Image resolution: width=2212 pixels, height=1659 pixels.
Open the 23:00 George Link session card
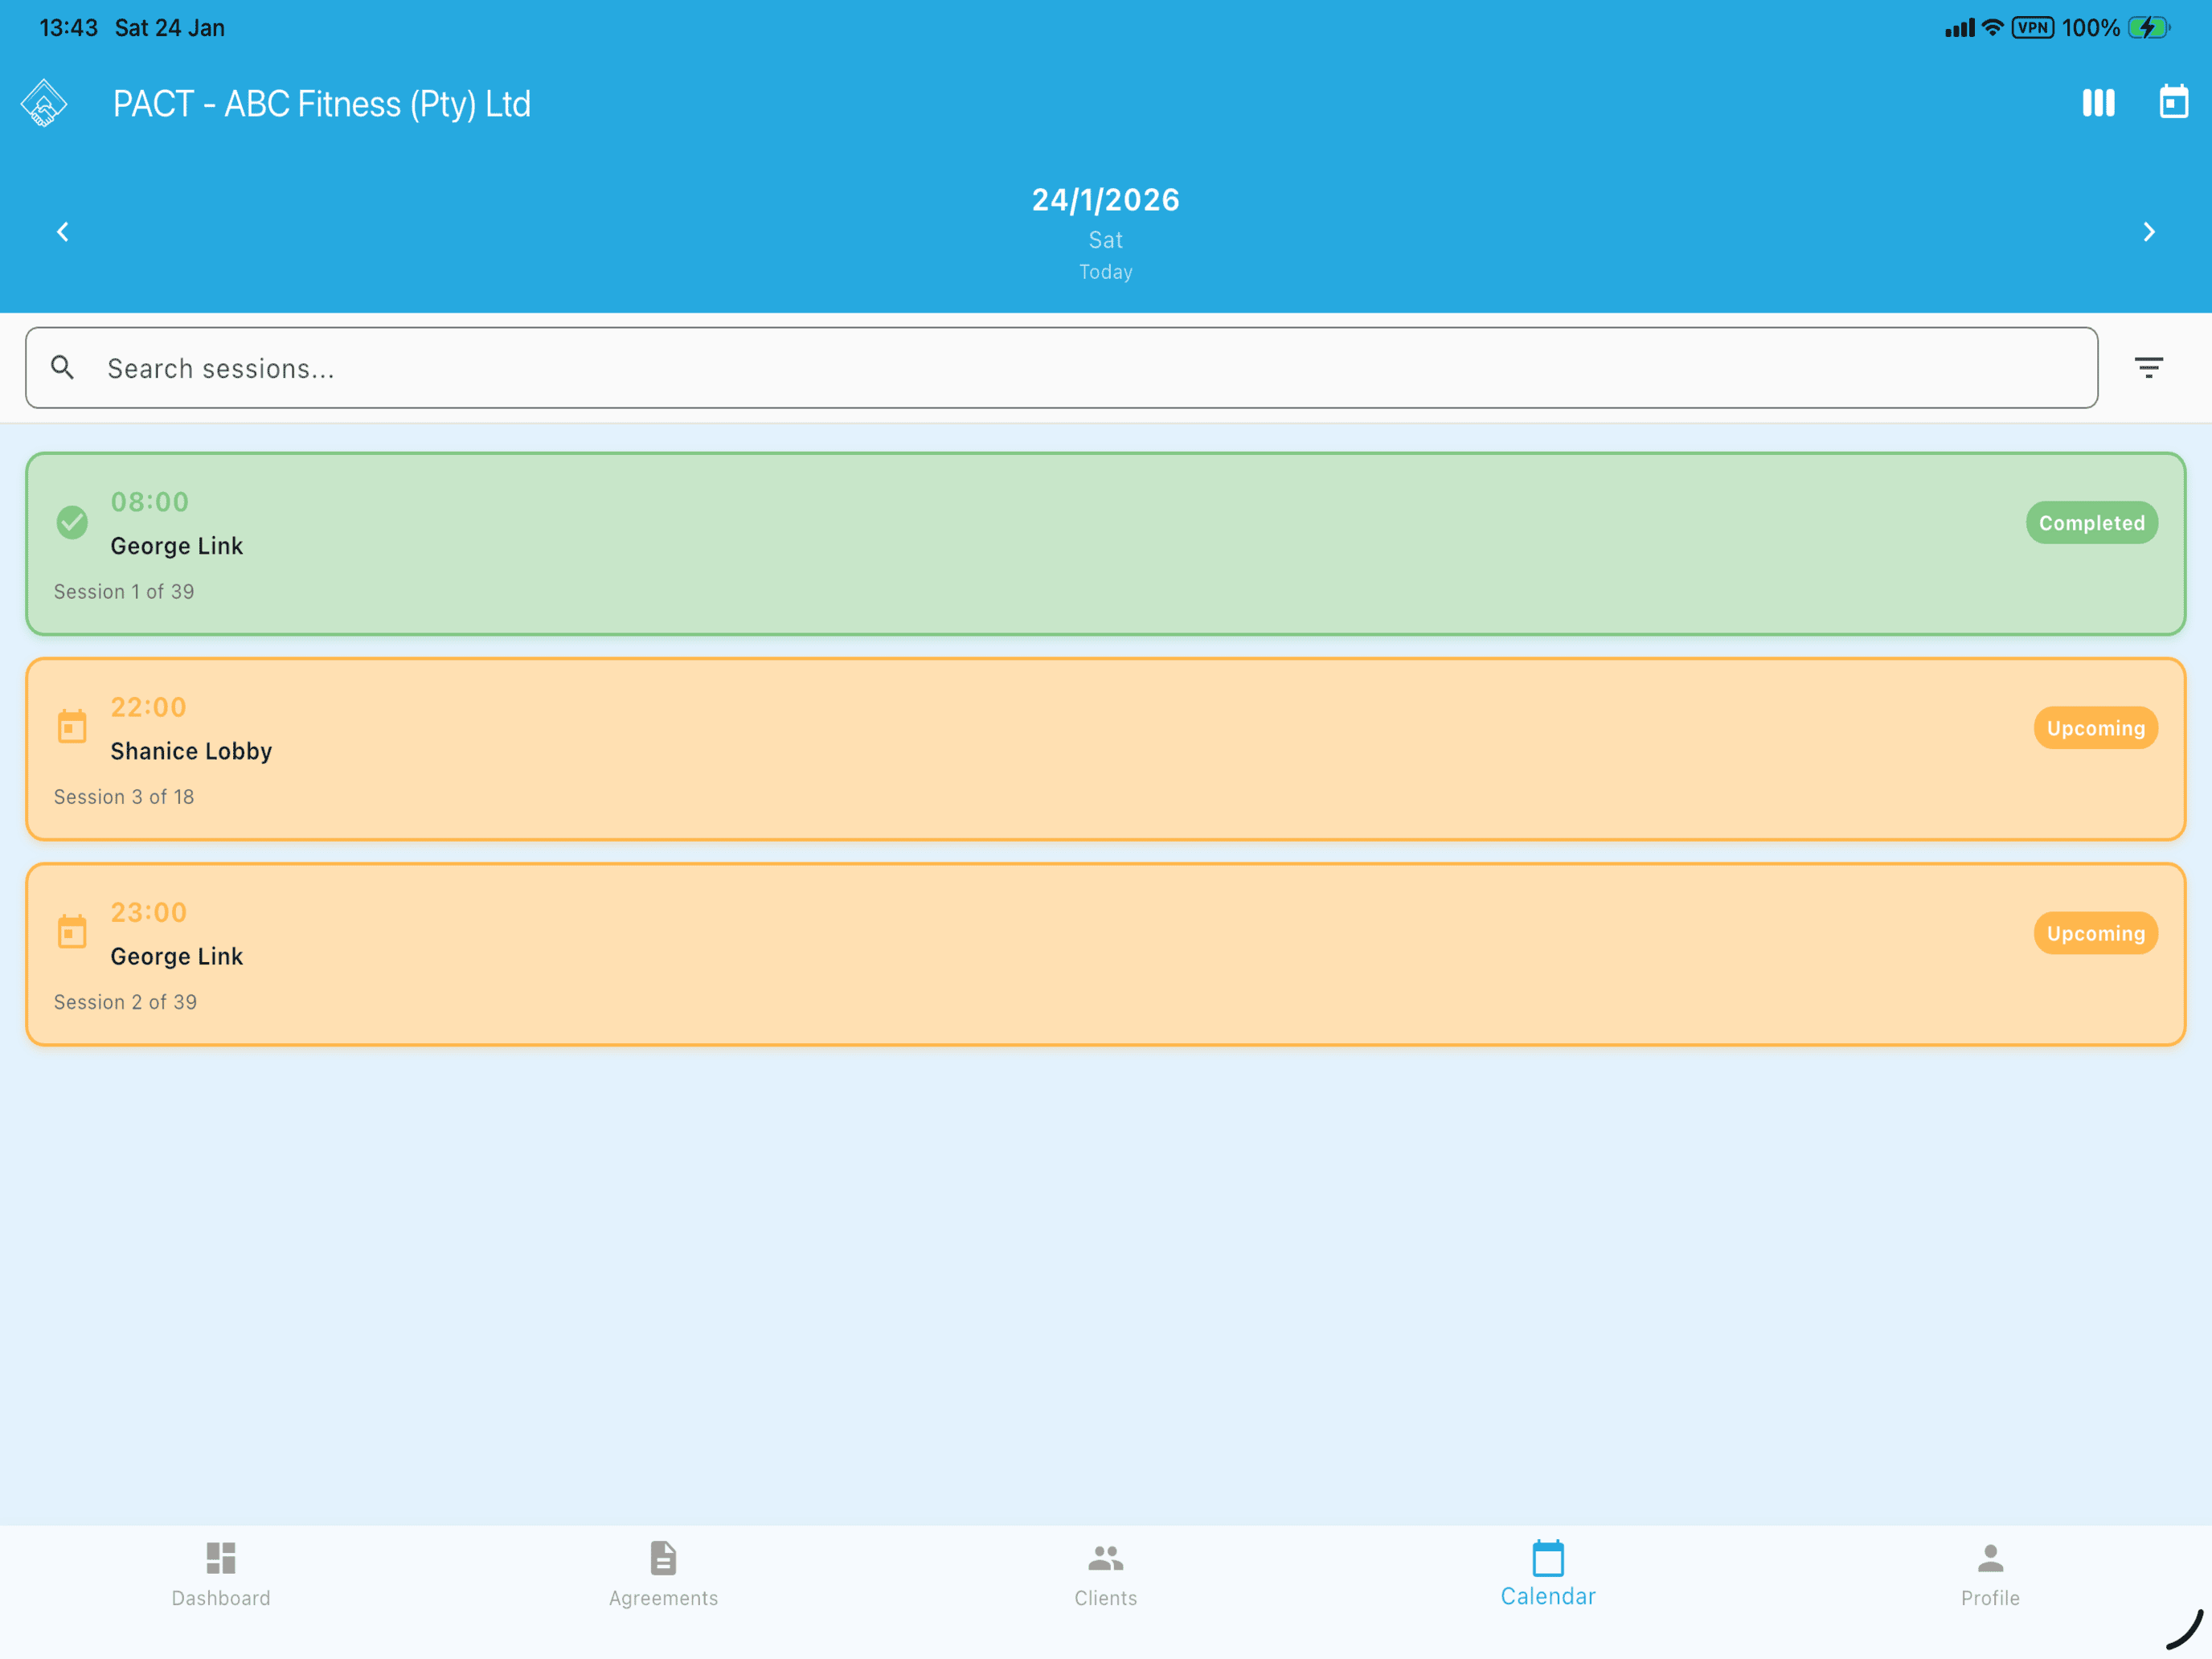tap(1105, 954)
